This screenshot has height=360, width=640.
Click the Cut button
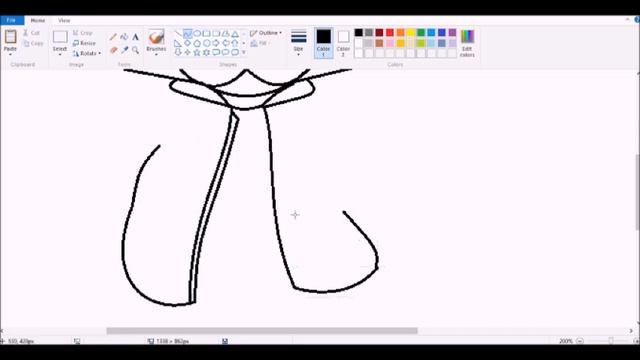point(31,33)
